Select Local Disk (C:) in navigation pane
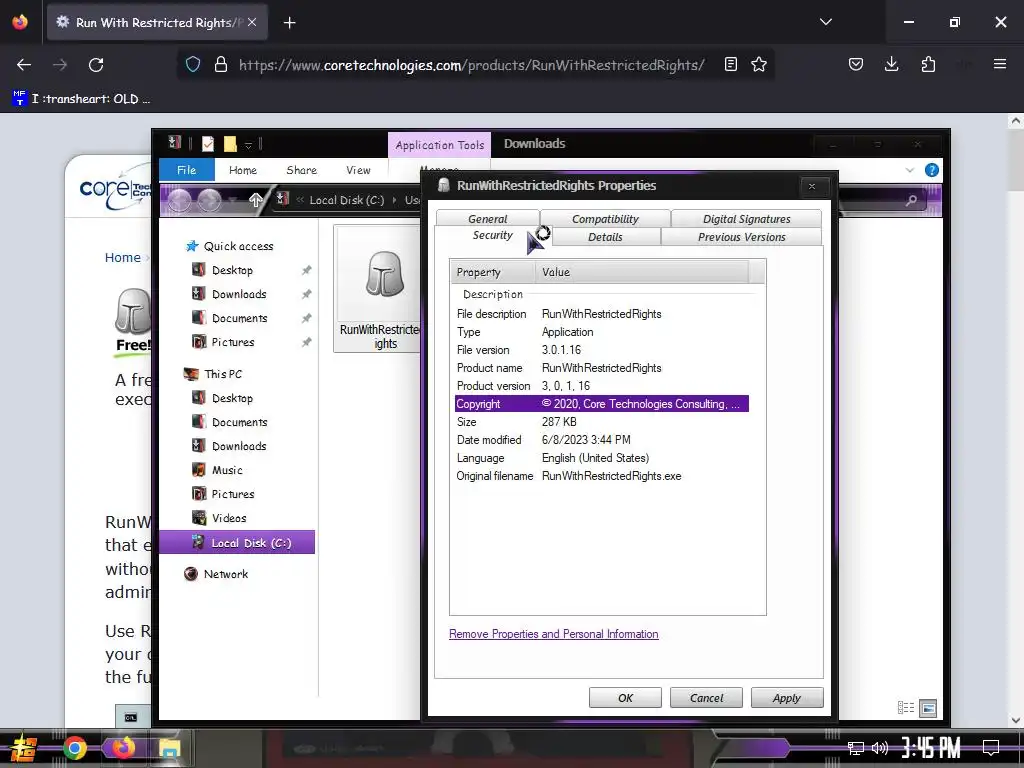The height and width of the screenshot is (768, 1024). tap(237, 543)
